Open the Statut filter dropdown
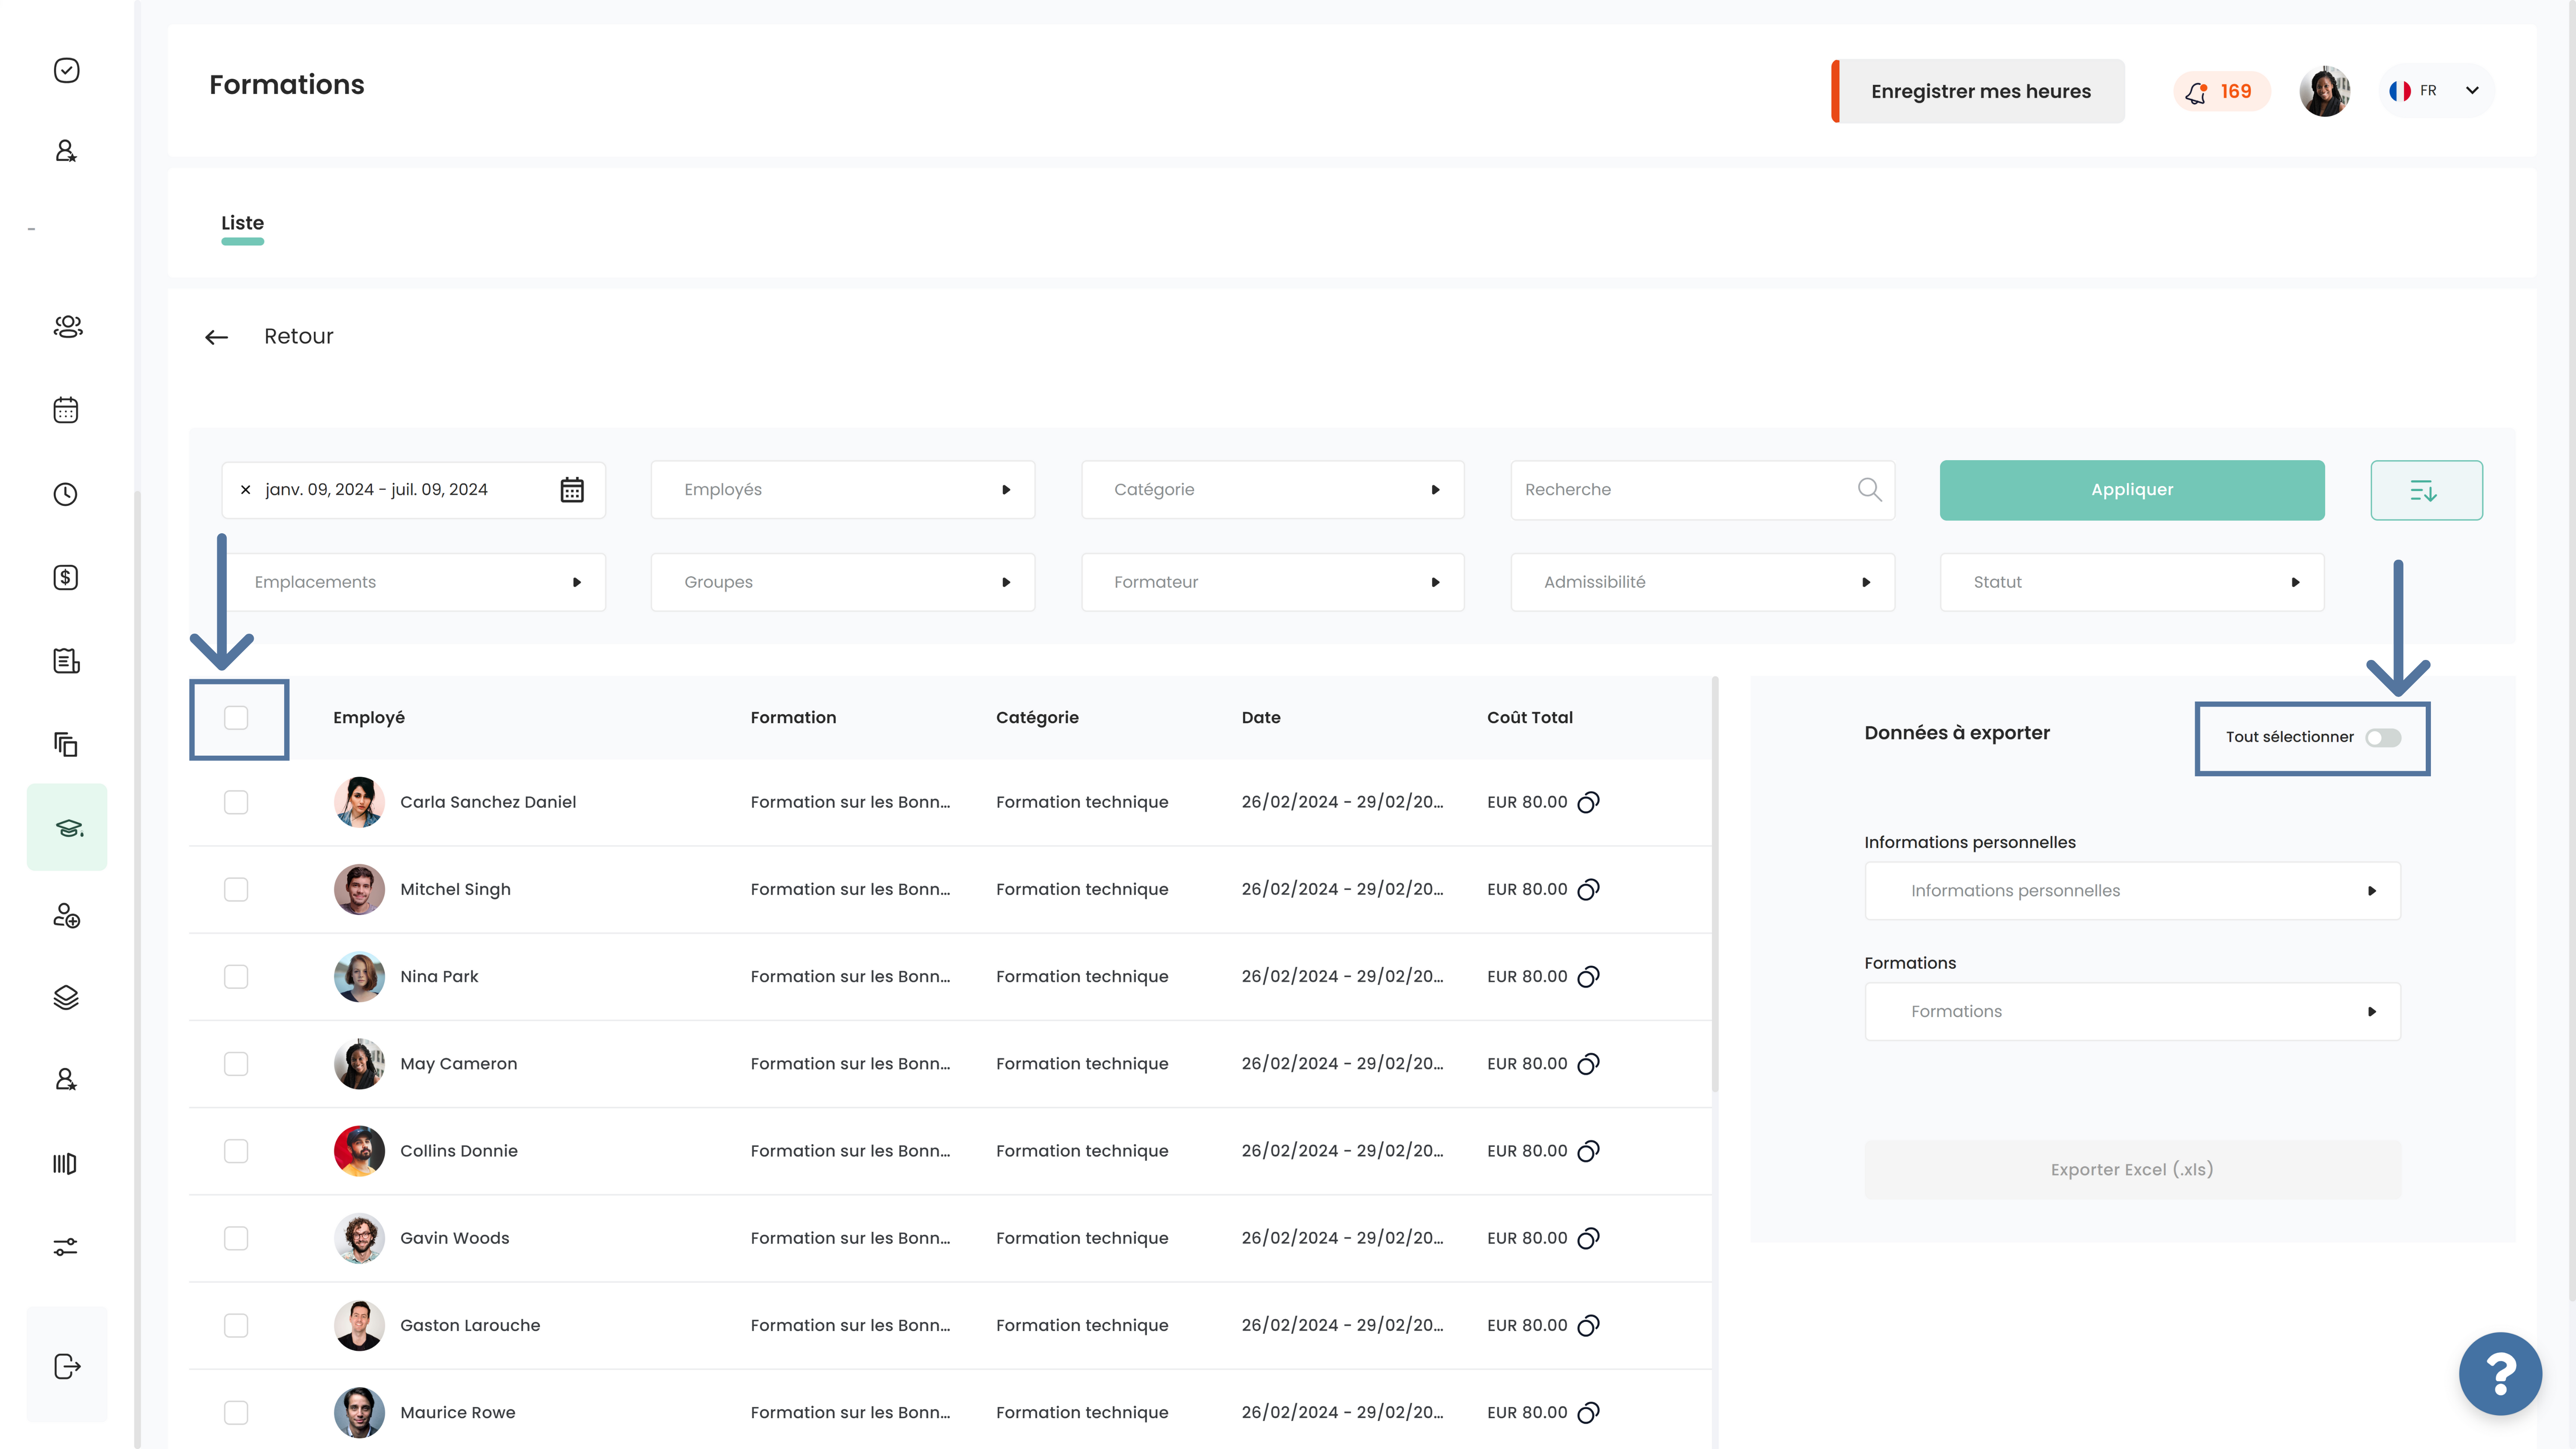This screenshot has height=1449, width=2576. tap(2132, 582)
